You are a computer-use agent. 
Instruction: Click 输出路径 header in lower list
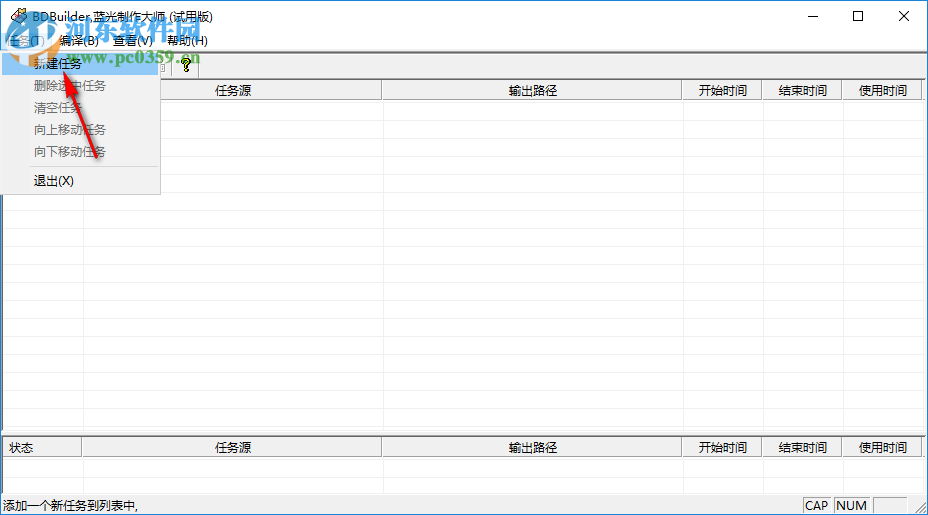coord(532,448)
